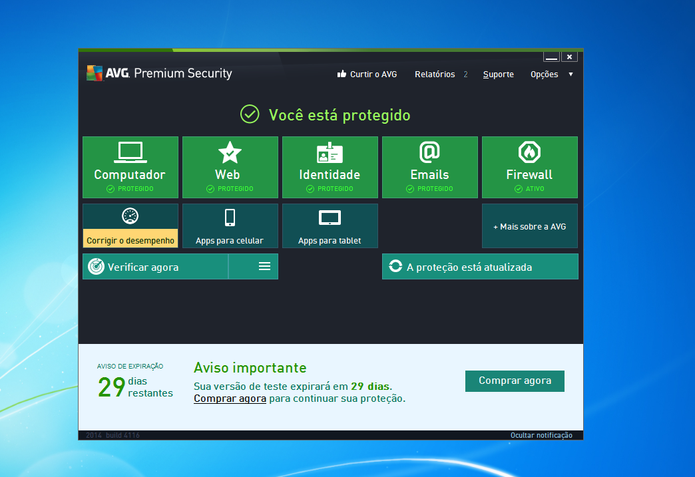Click the Identidade ID badge icon
695x477 pixels.
point(330,152)
